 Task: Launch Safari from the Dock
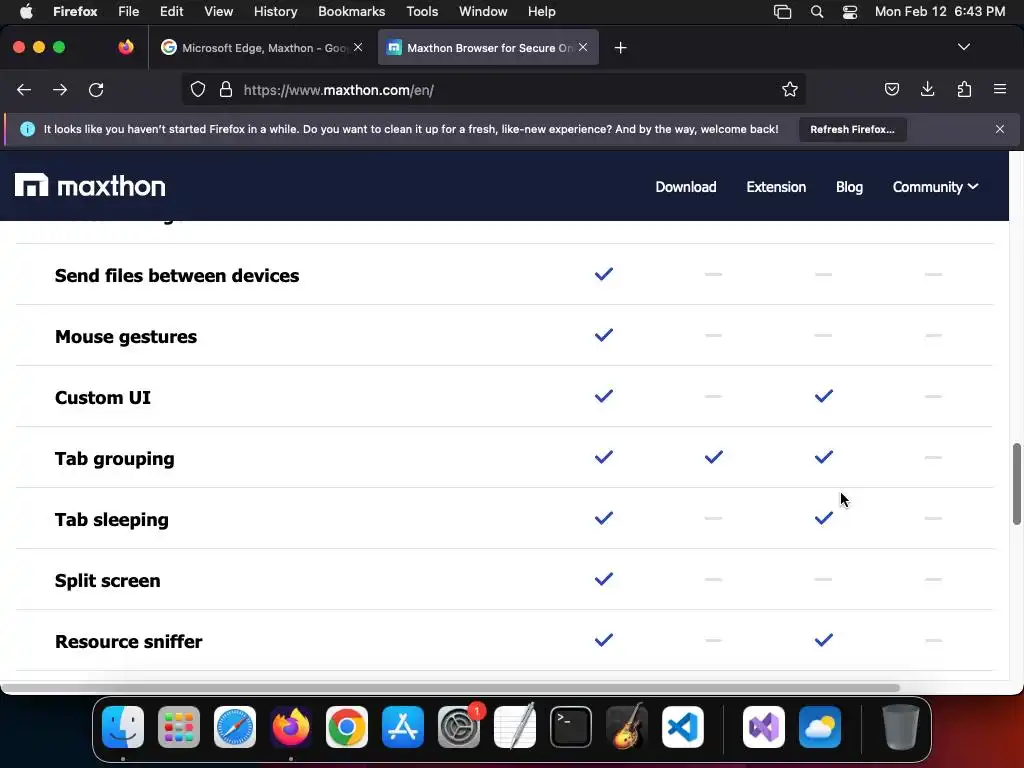click(235, 727)
